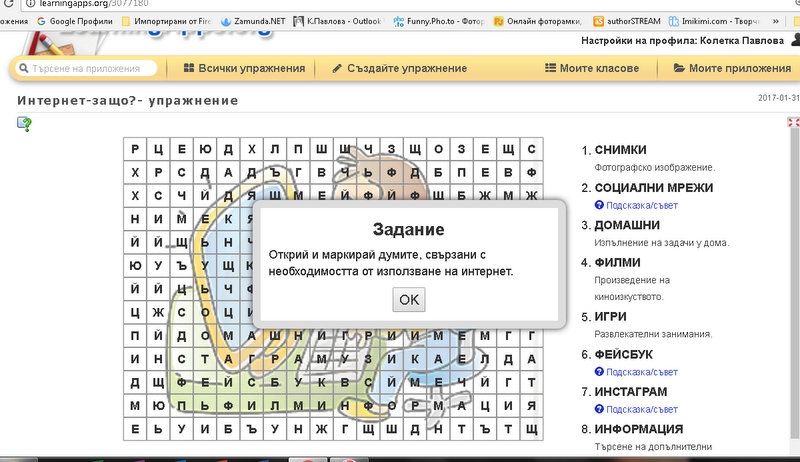The height and width of the screenshot is (462, 800).
Task: Open Imikimi.com bookmark
Action: [714, 21]
